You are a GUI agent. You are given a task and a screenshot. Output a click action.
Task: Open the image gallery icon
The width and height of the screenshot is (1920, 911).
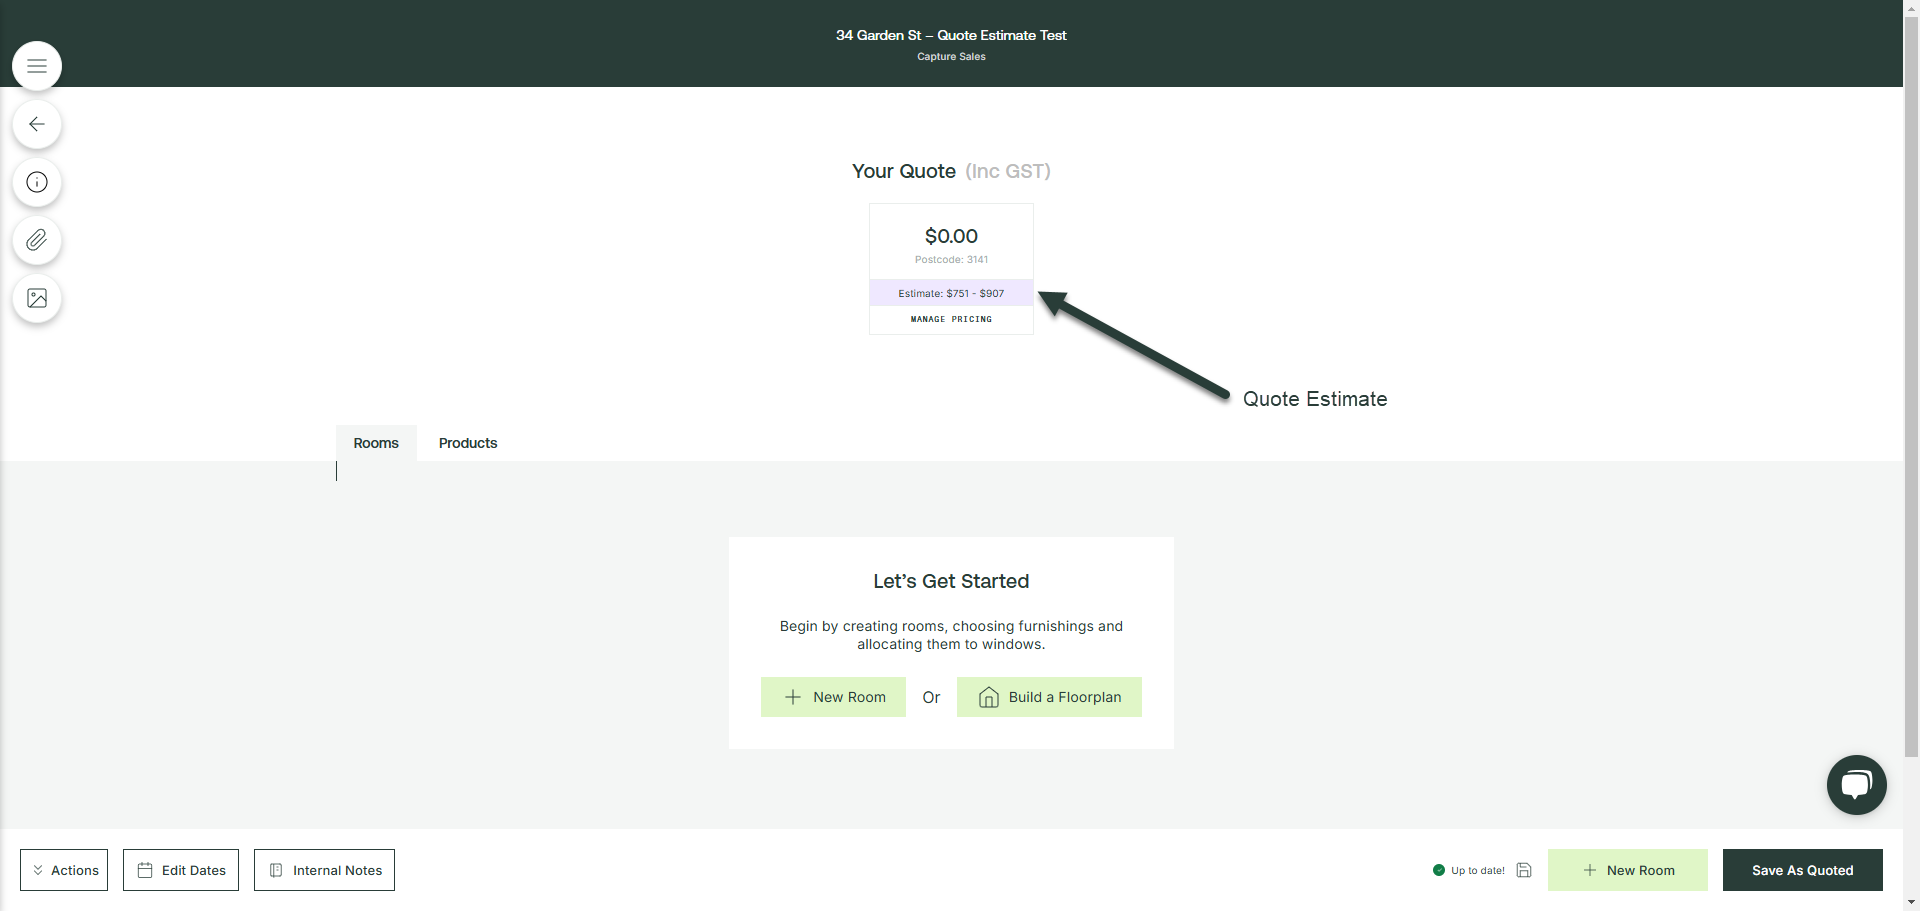(x=37, y=298)
